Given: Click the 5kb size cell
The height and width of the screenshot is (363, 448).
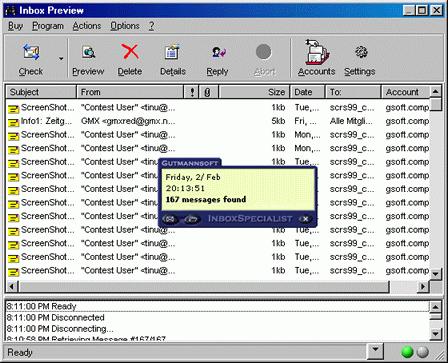Looking at the screenshot, I should [278, 121].
